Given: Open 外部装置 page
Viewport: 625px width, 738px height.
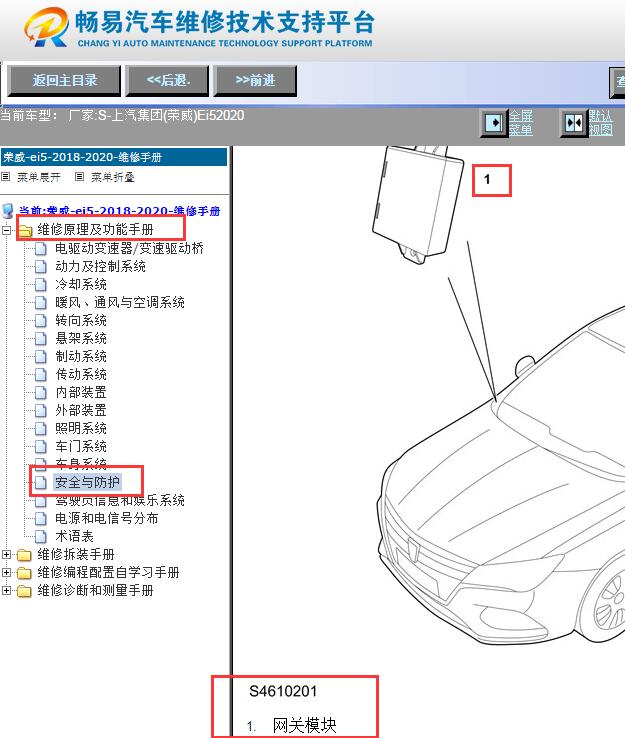Looking at the screenshot, I should click(x=81, y=410).
